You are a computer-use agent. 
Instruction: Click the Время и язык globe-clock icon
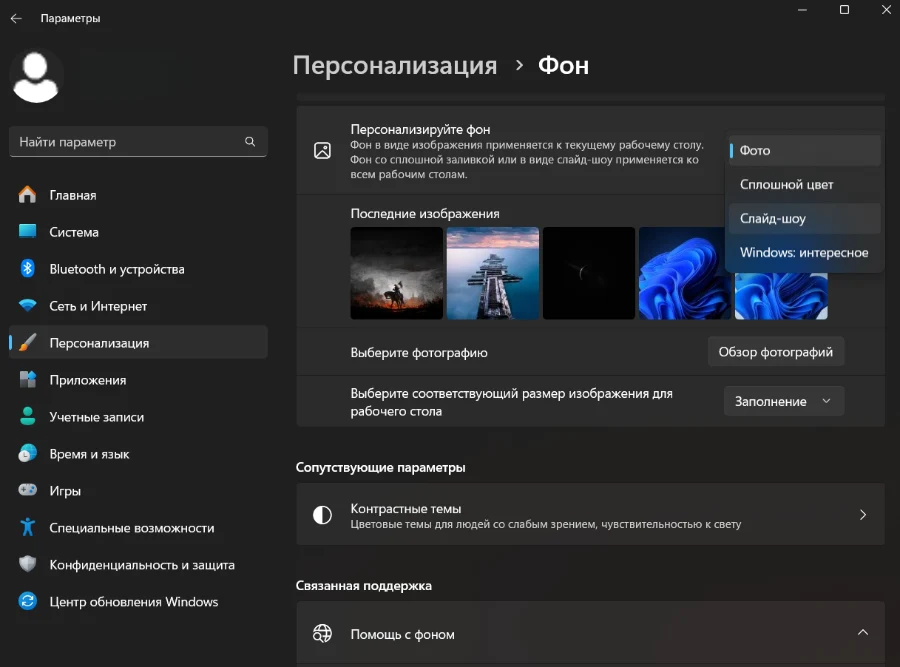click(x=28, y=454)
